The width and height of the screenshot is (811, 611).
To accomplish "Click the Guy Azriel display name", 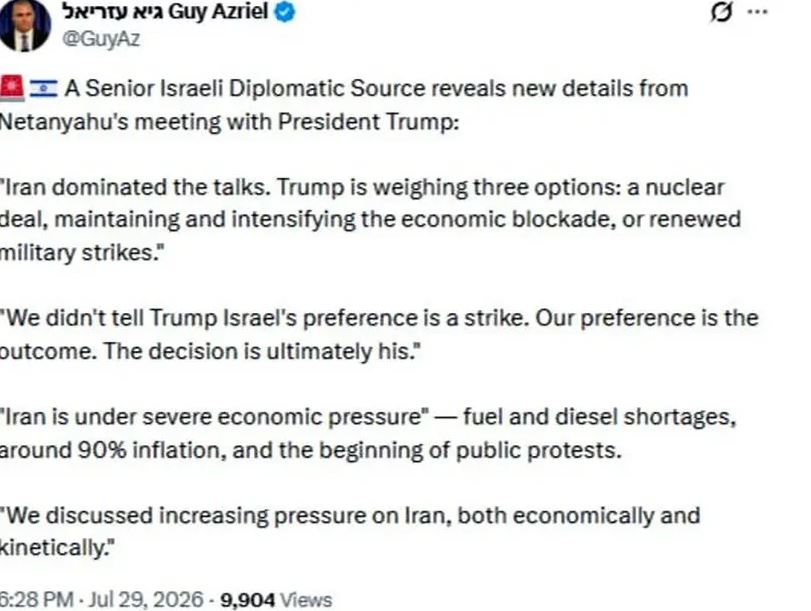I will (x=218, y=11).
